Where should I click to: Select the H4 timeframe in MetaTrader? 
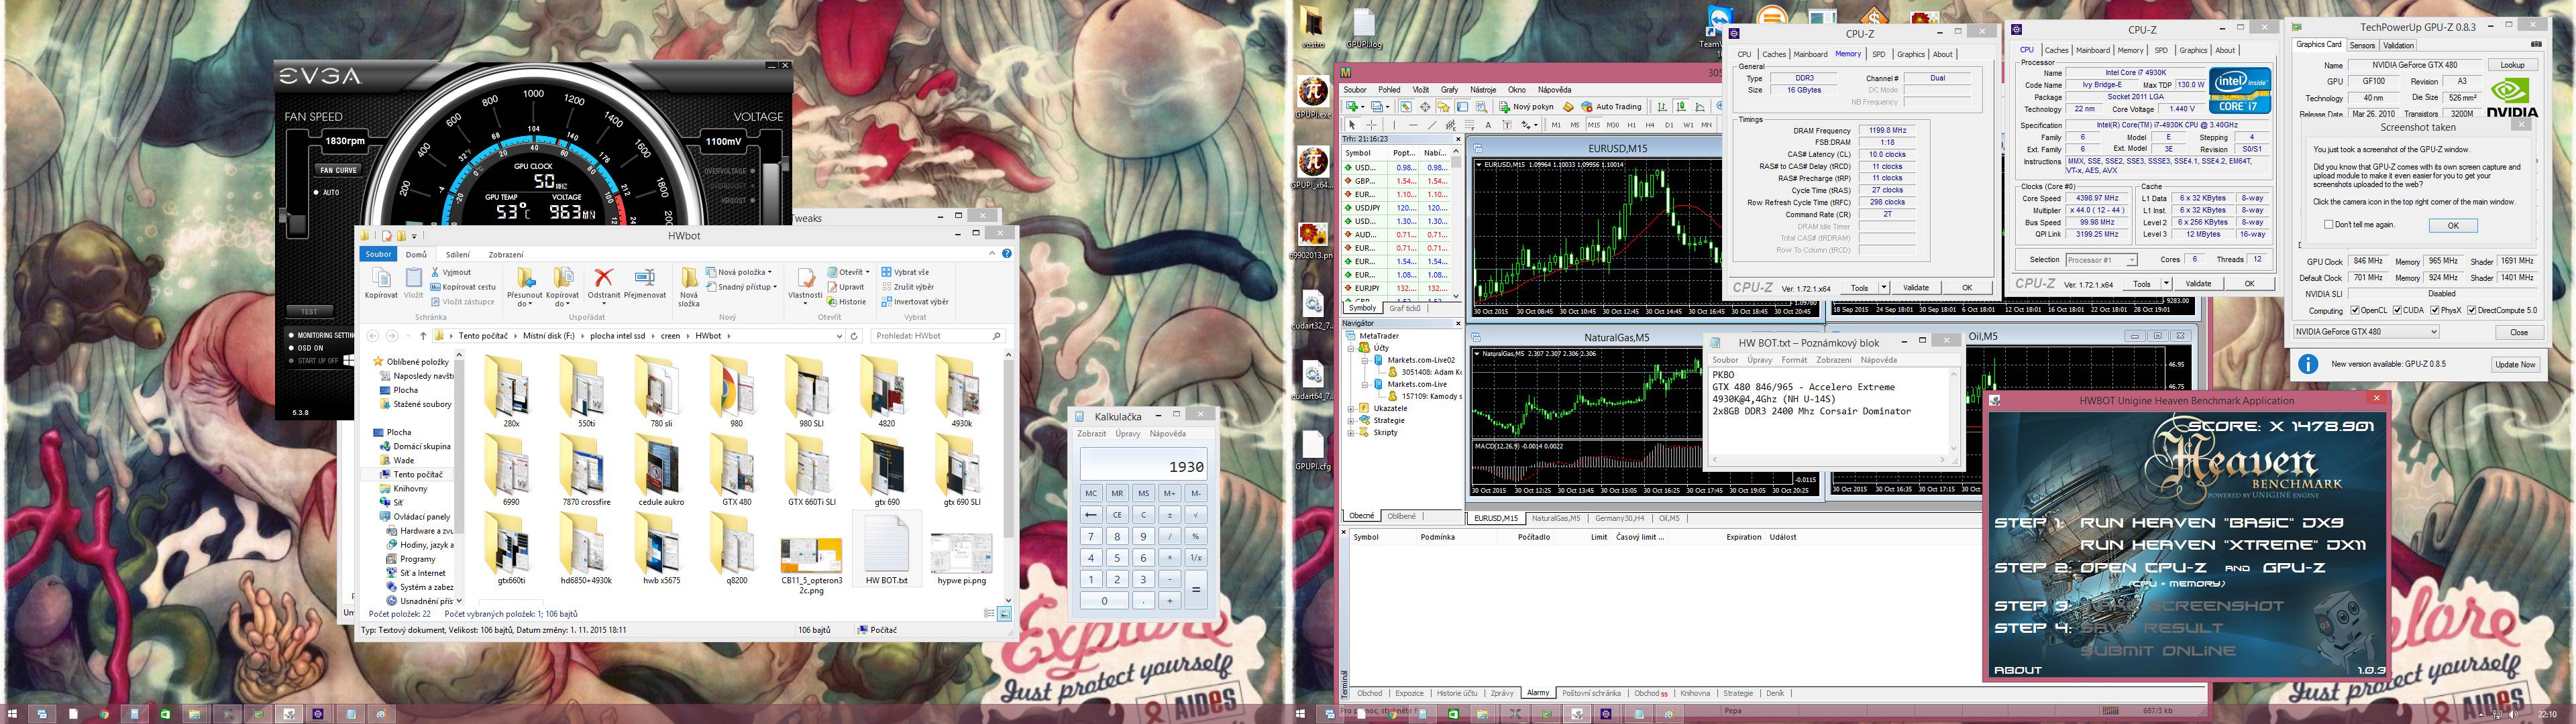pyautogui.click(x=1650, y=125)
